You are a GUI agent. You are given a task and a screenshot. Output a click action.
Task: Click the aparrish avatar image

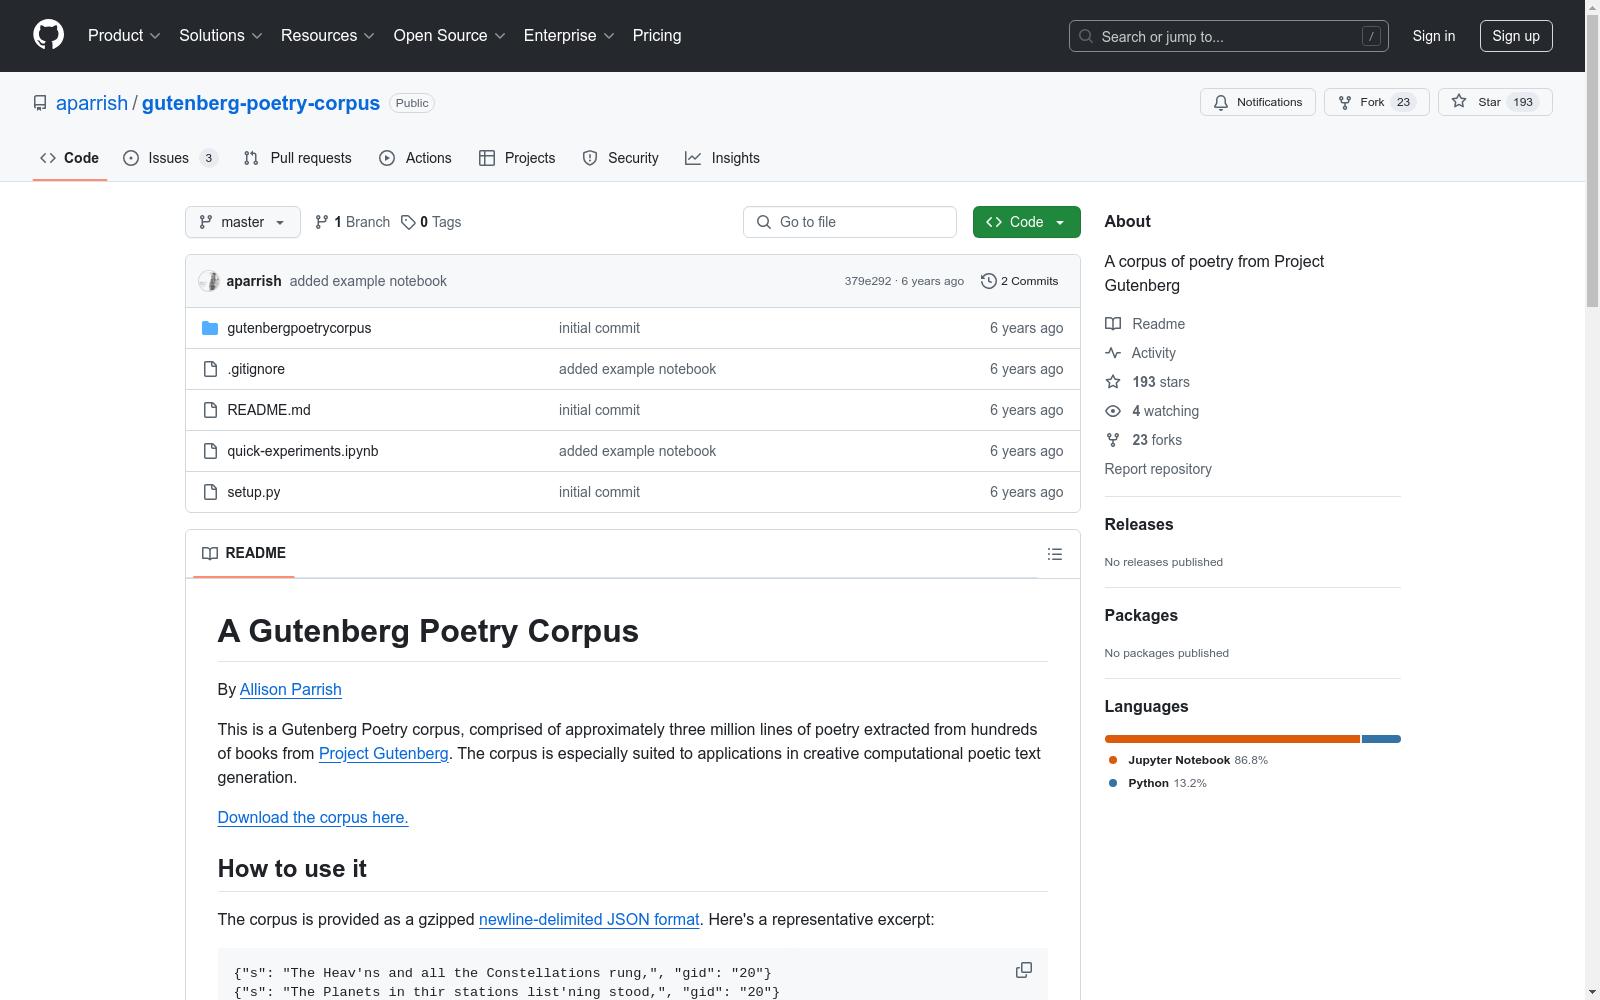209,281
